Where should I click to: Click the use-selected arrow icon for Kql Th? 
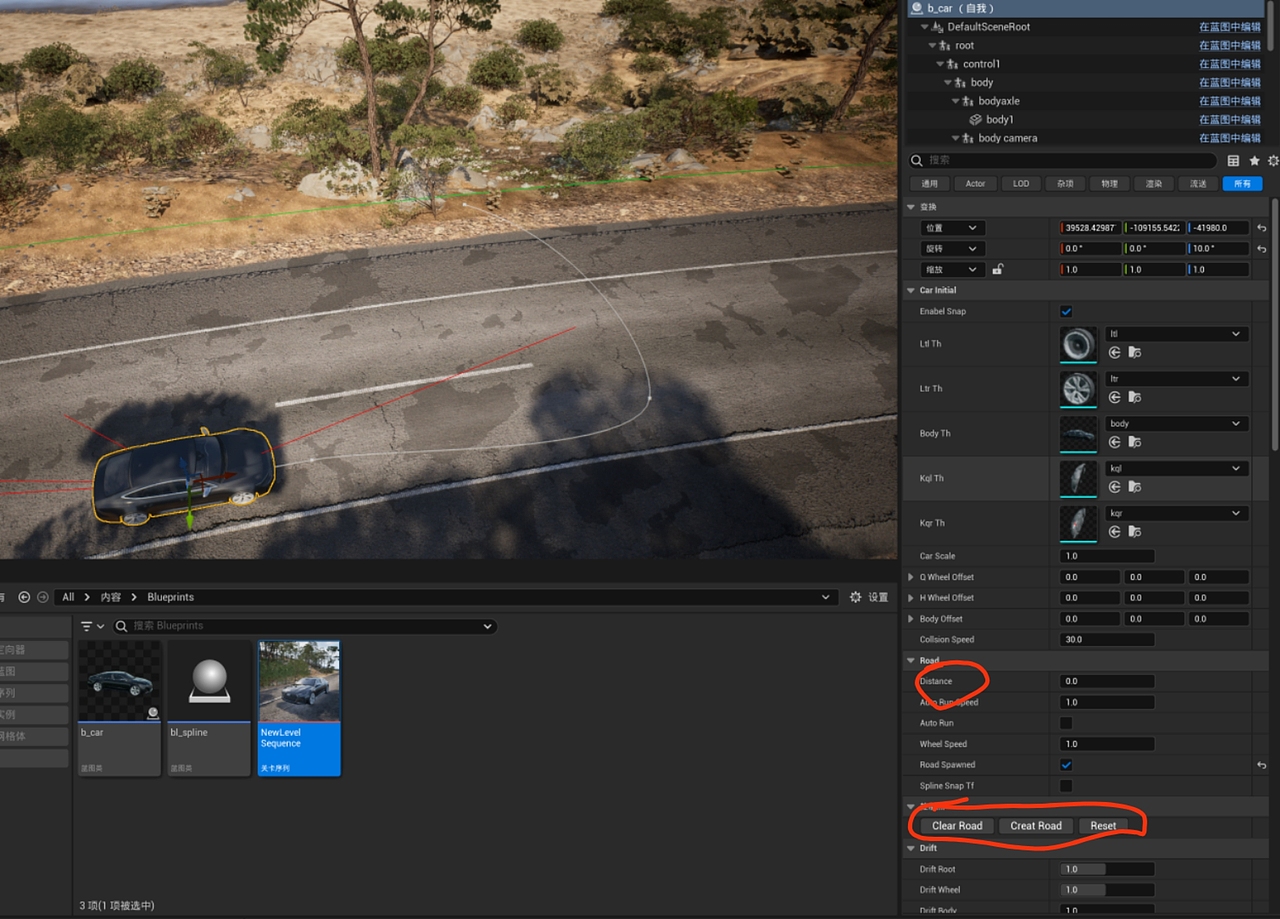[x=1115, y=487]
